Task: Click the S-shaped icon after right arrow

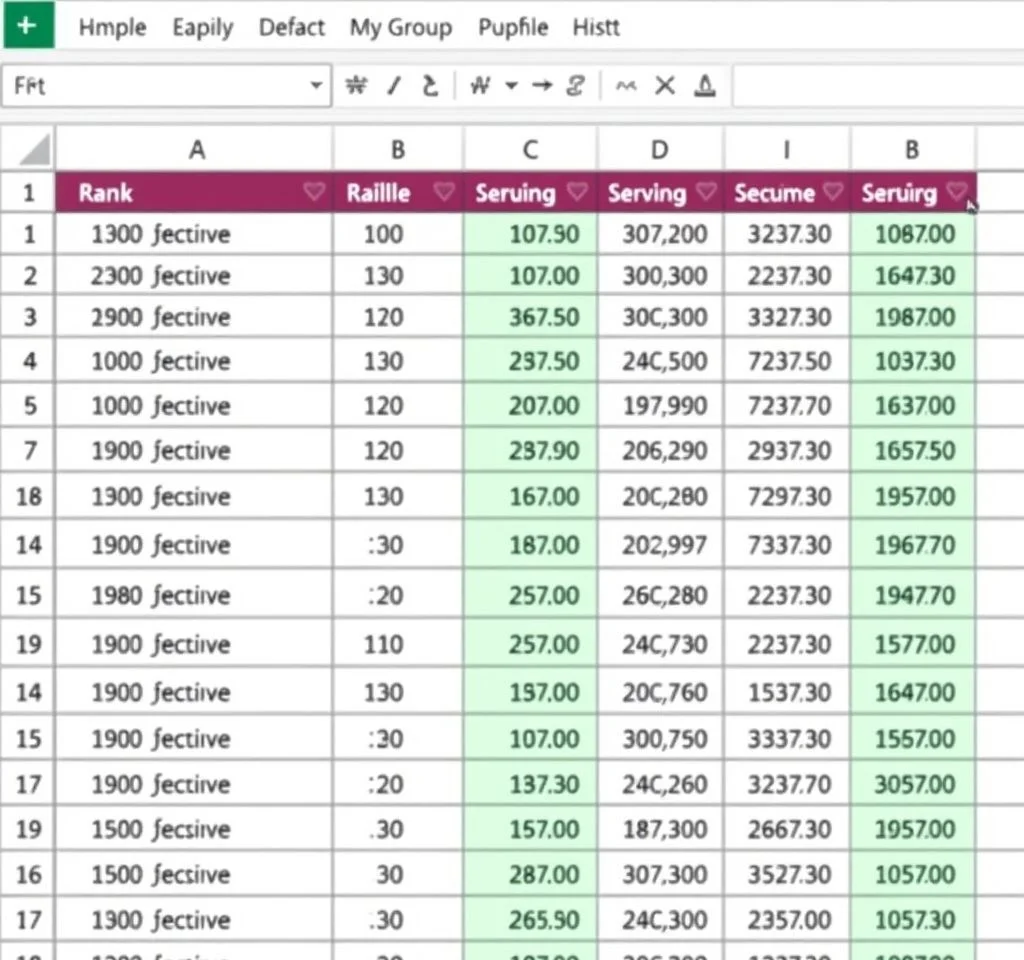Action: coord(574,86)
